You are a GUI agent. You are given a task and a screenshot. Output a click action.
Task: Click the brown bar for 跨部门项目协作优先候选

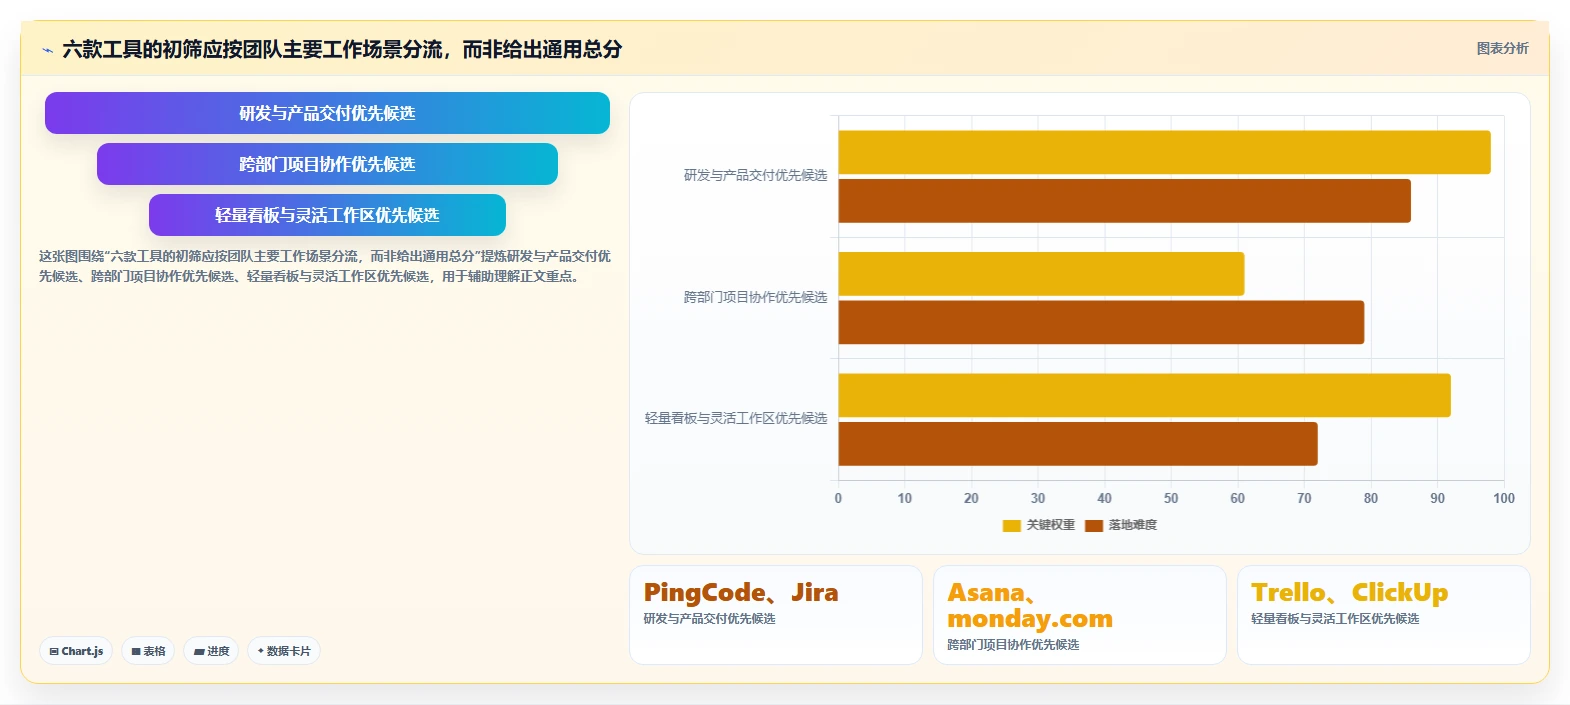(x=1101, y=322)
